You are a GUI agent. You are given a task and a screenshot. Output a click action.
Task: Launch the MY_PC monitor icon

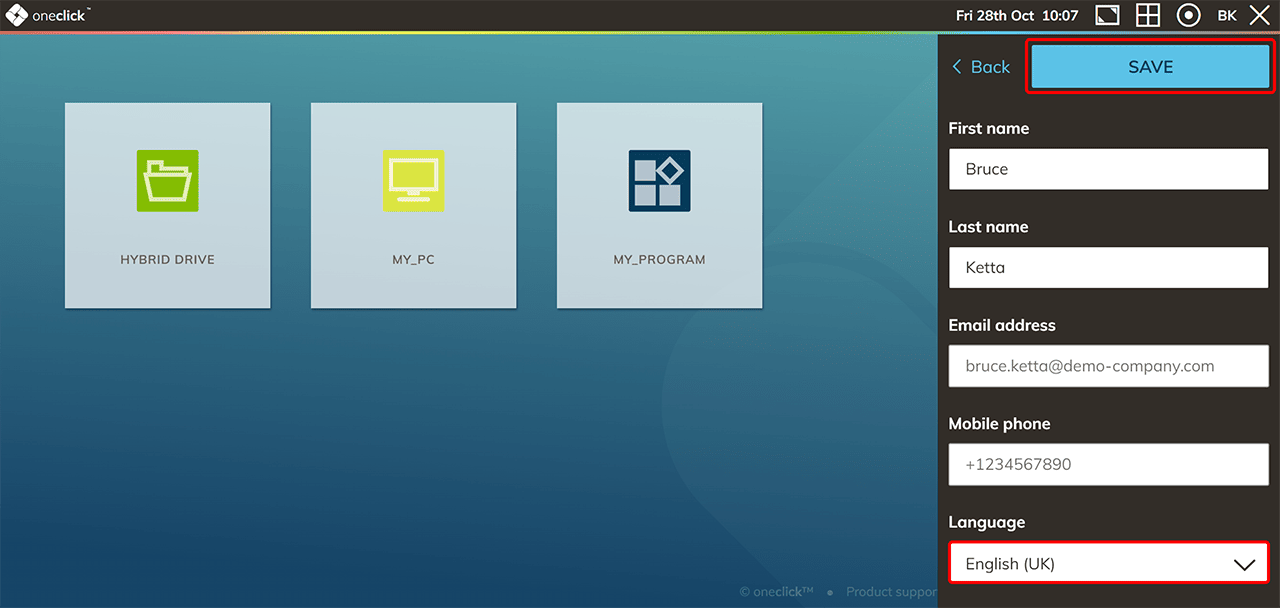tap(413, 181)
